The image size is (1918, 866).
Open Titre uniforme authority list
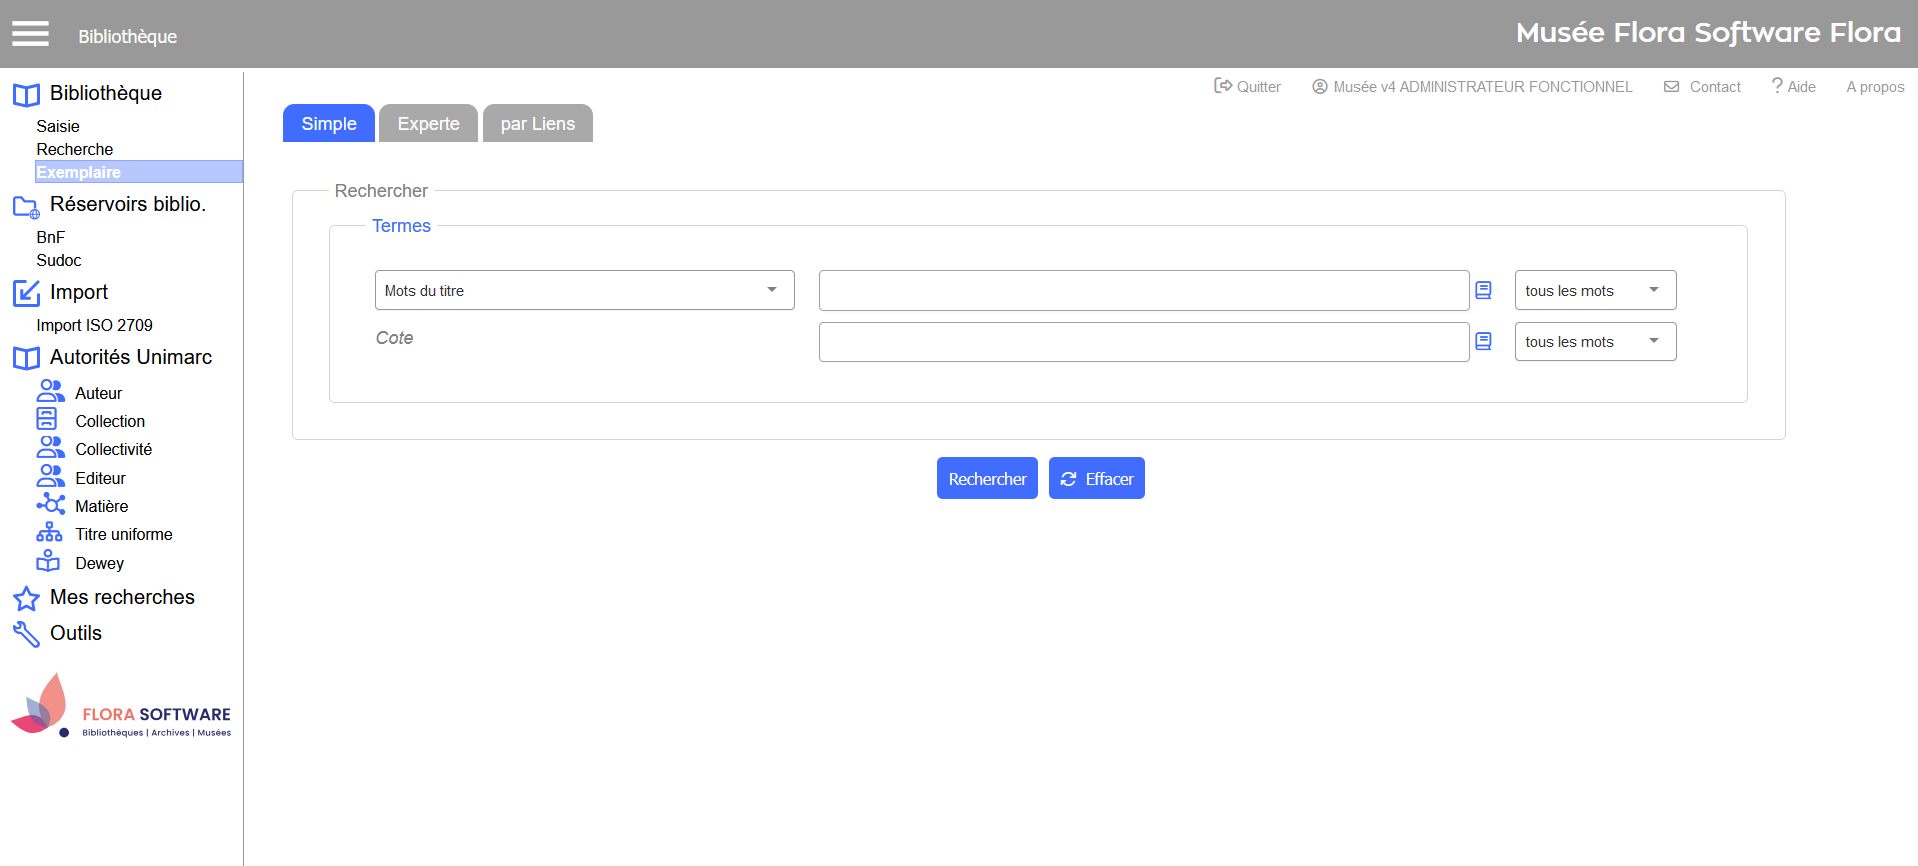click(124, 534)
